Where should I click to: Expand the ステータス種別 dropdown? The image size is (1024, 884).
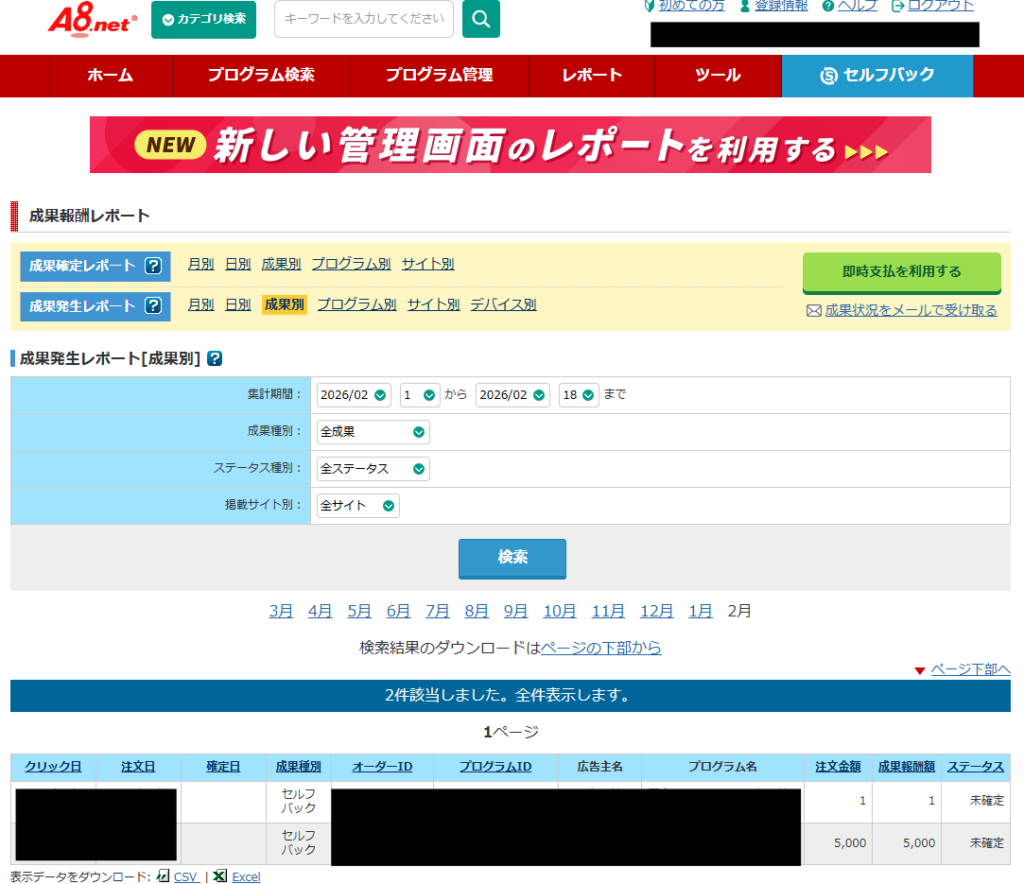tap(372, 469)
